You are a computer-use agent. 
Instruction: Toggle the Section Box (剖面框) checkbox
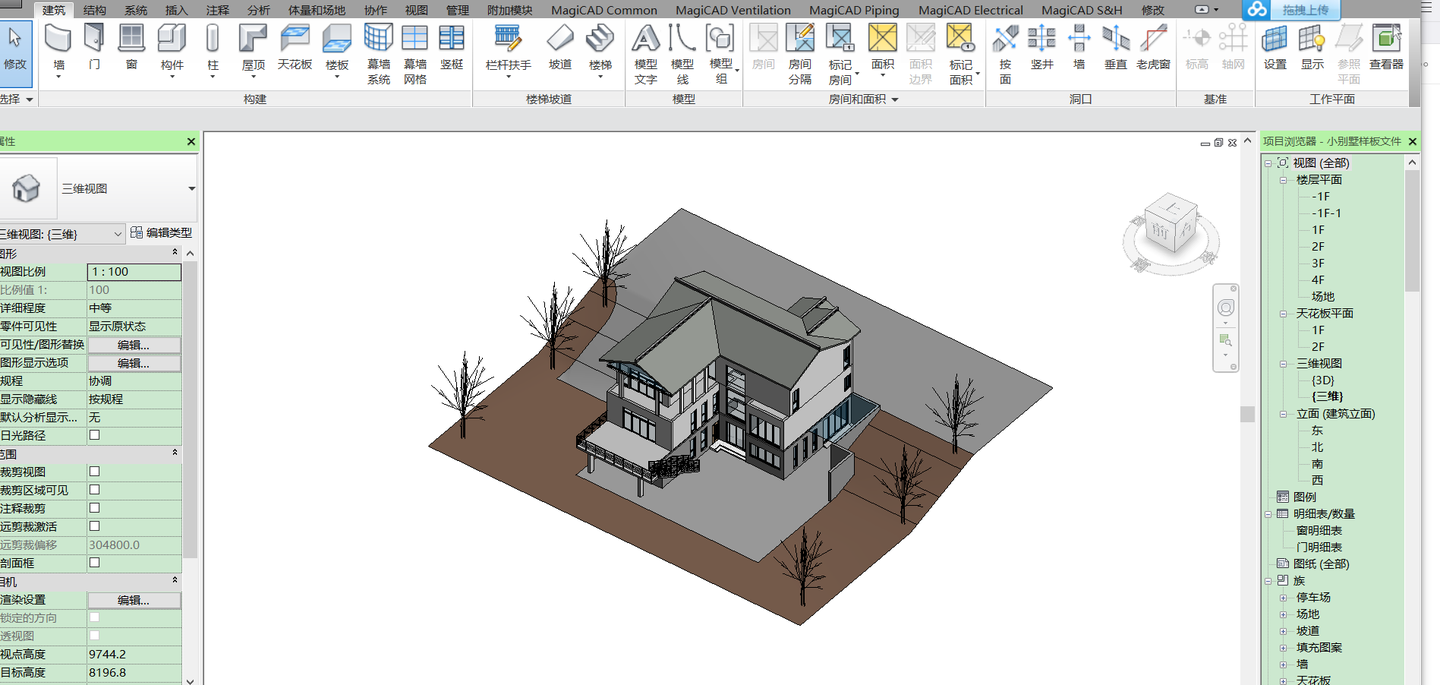click(95, 563)
